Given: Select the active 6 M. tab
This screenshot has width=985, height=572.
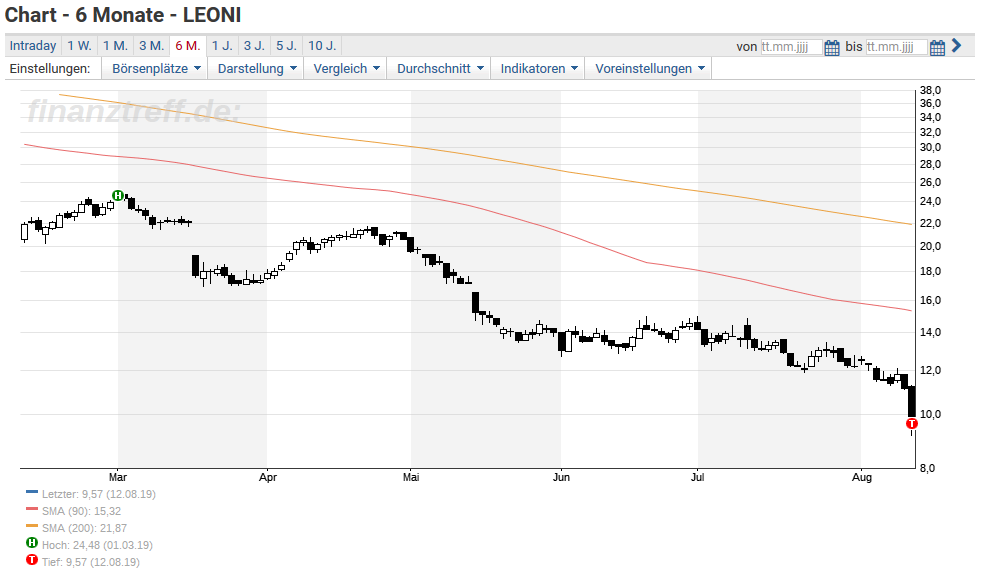Looking at the screenshot, I should [188, 46].
